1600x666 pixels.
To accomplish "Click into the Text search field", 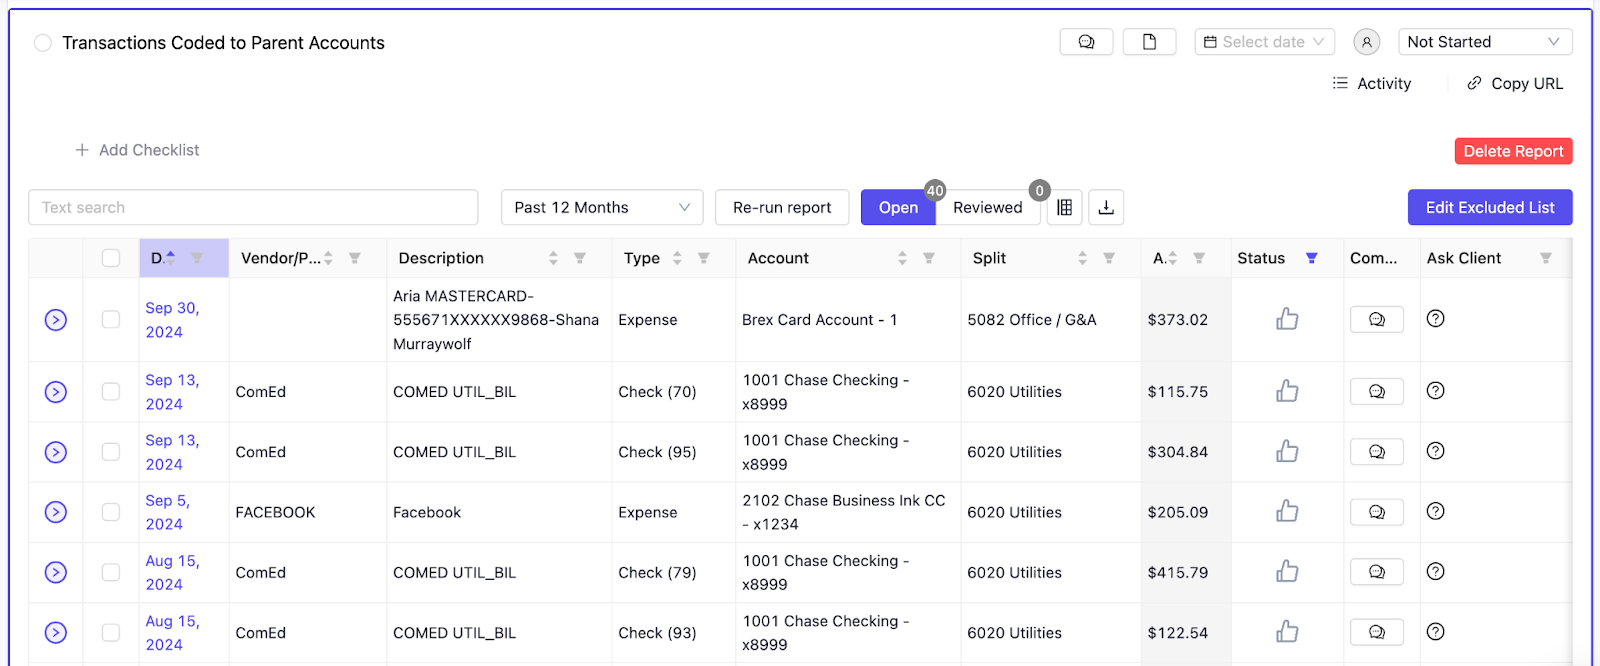I will click(253, 207).
